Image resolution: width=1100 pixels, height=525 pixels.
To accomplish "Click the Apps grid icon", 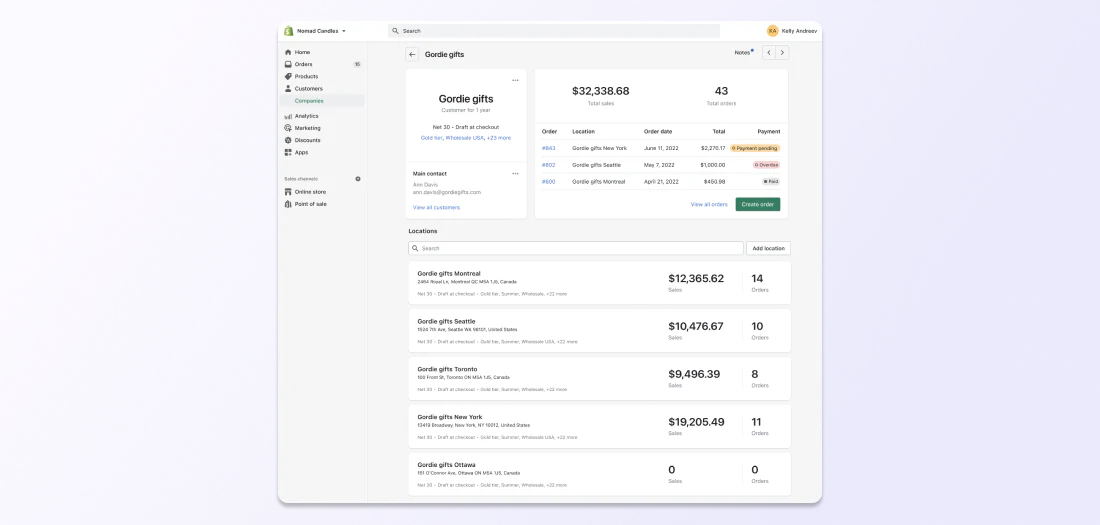I will pyautogui.click(x=288, y=152).
